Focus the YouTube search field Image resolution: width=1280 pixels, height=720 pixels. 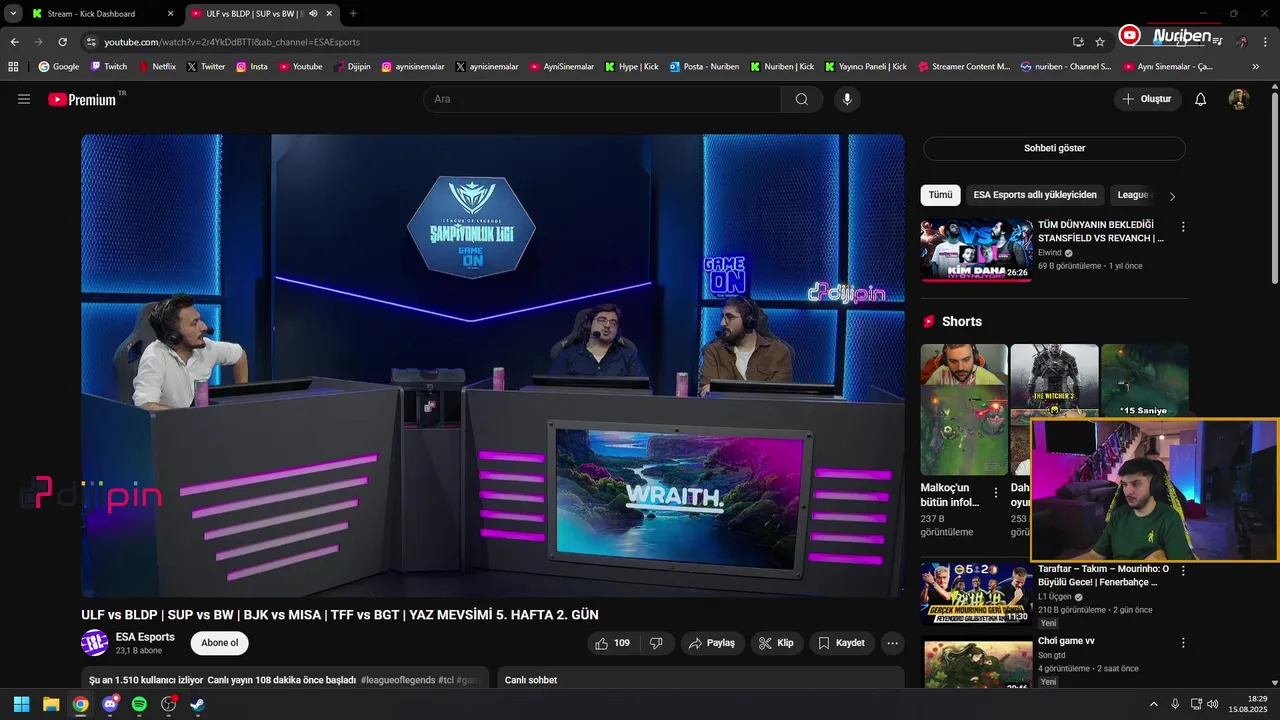(602, 99)
